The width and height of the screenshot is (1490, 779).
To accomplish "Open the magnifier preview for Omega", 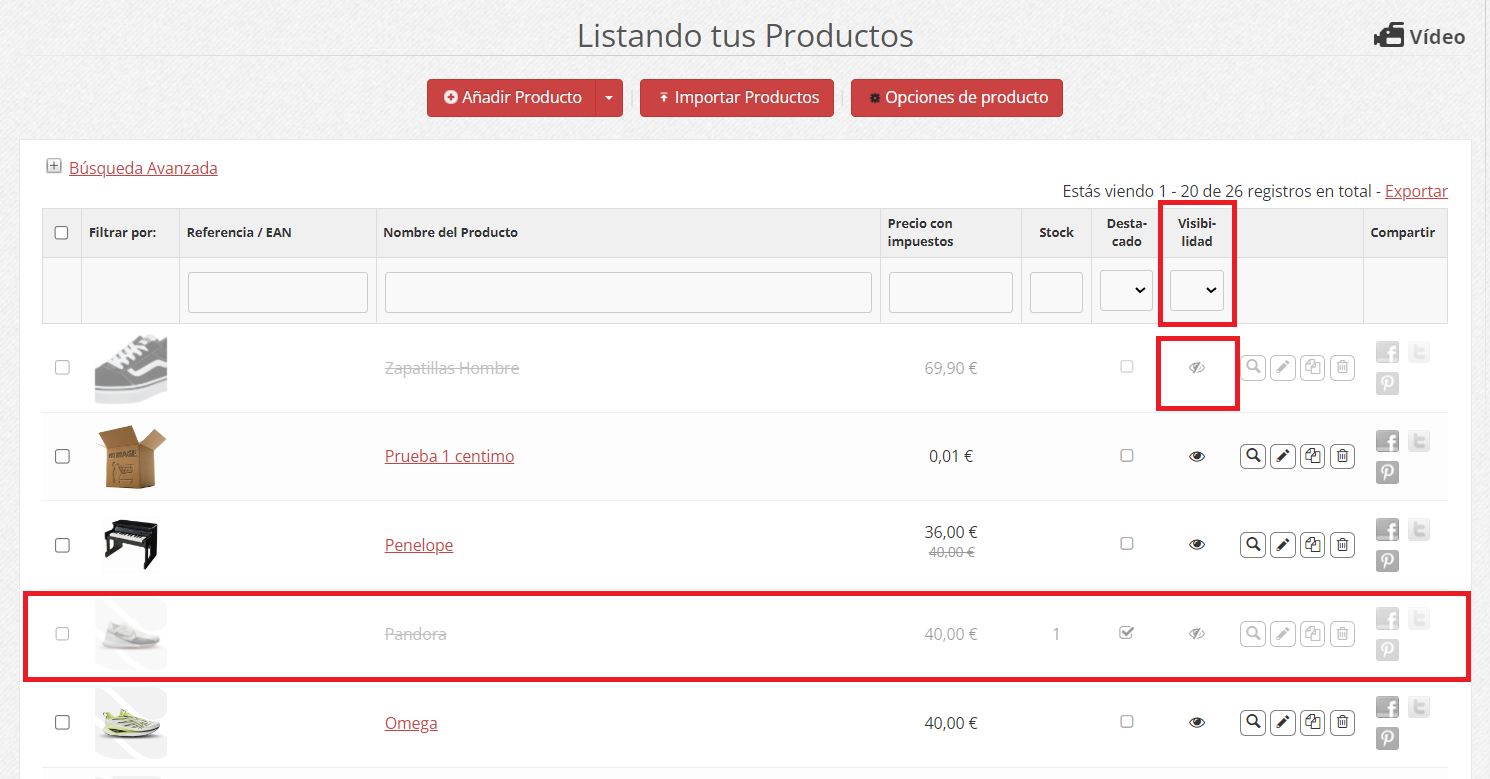I will (1252, 722).
